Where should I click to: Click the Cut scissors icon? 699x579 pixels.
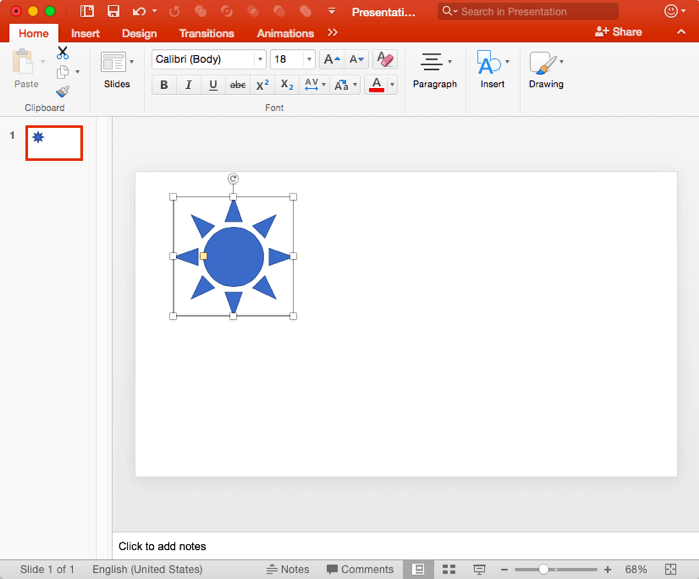[x=63, y=52]
